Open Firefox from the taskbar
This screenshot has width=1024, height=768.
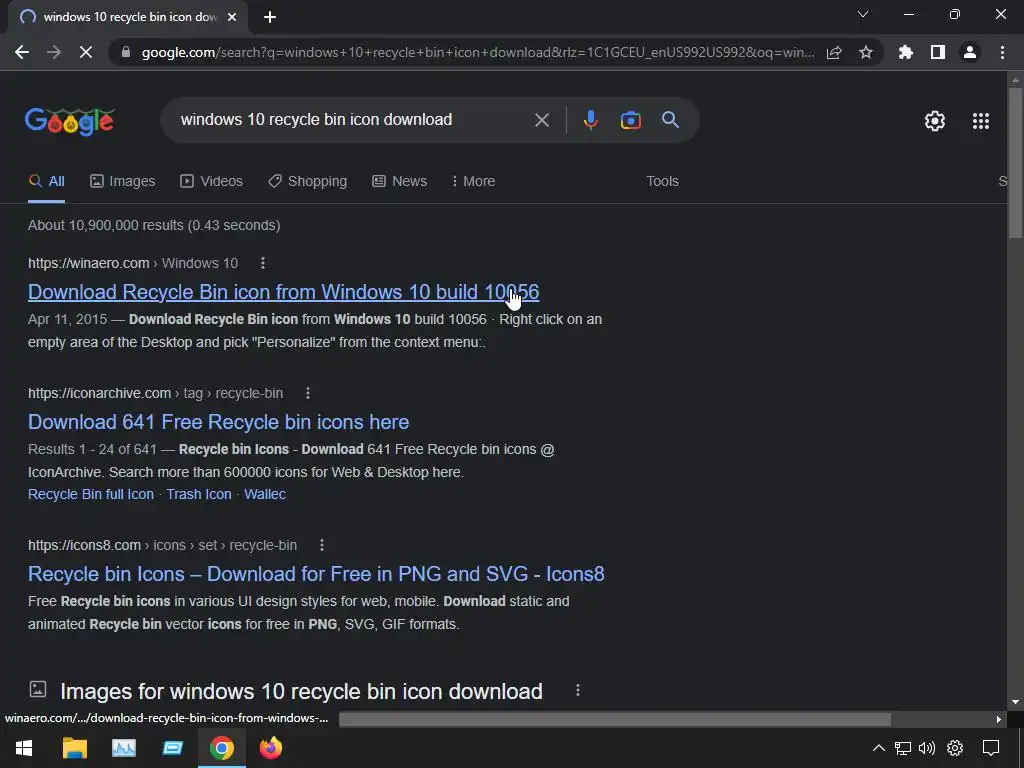click(270, 748)
